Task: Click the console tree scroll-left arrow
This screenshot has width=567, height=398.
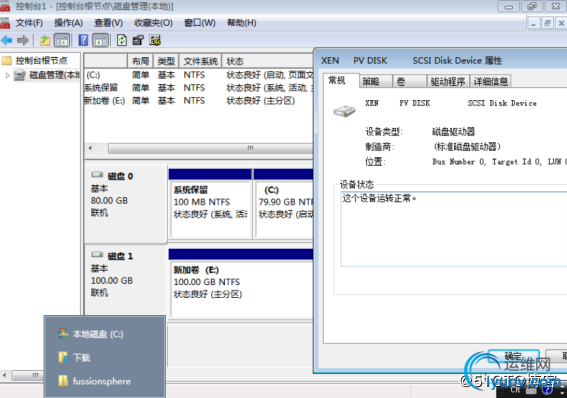Action: point(4,375)
